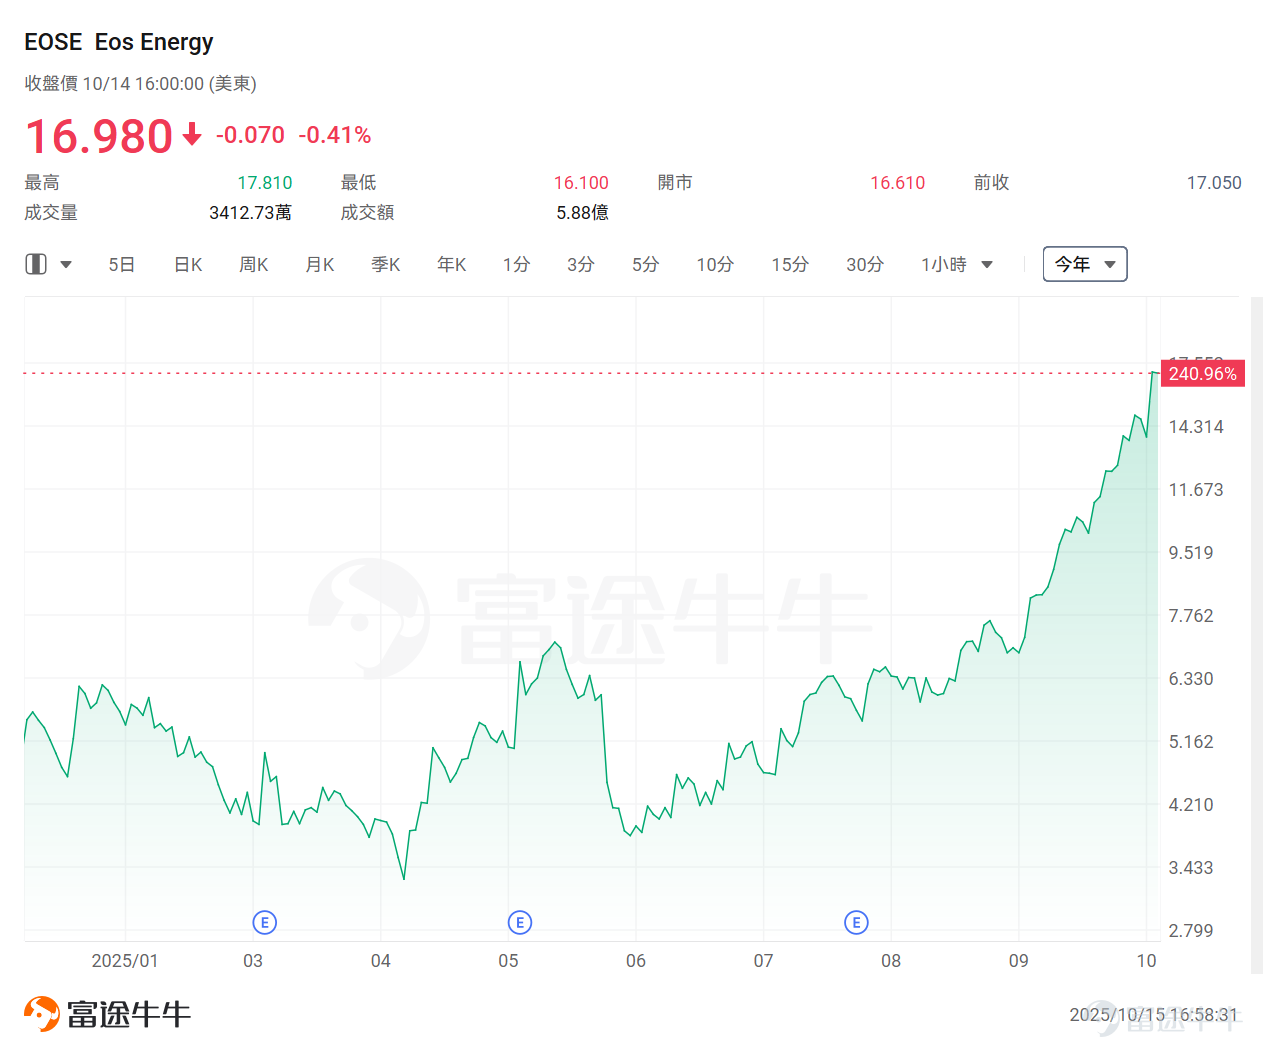Screen dimensions: 1263x1055
Task: Click the 收盤價 10/14 timestamp line
Action: (x=141, y=84)
